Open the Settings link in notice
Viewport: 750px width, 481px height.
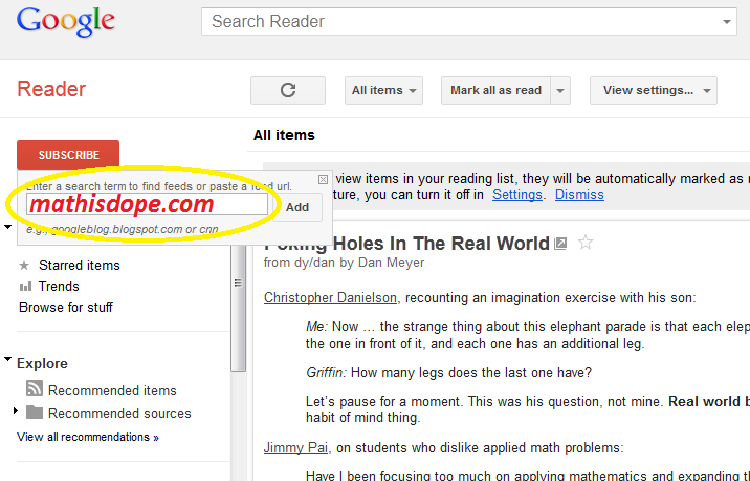pos(517,195)
